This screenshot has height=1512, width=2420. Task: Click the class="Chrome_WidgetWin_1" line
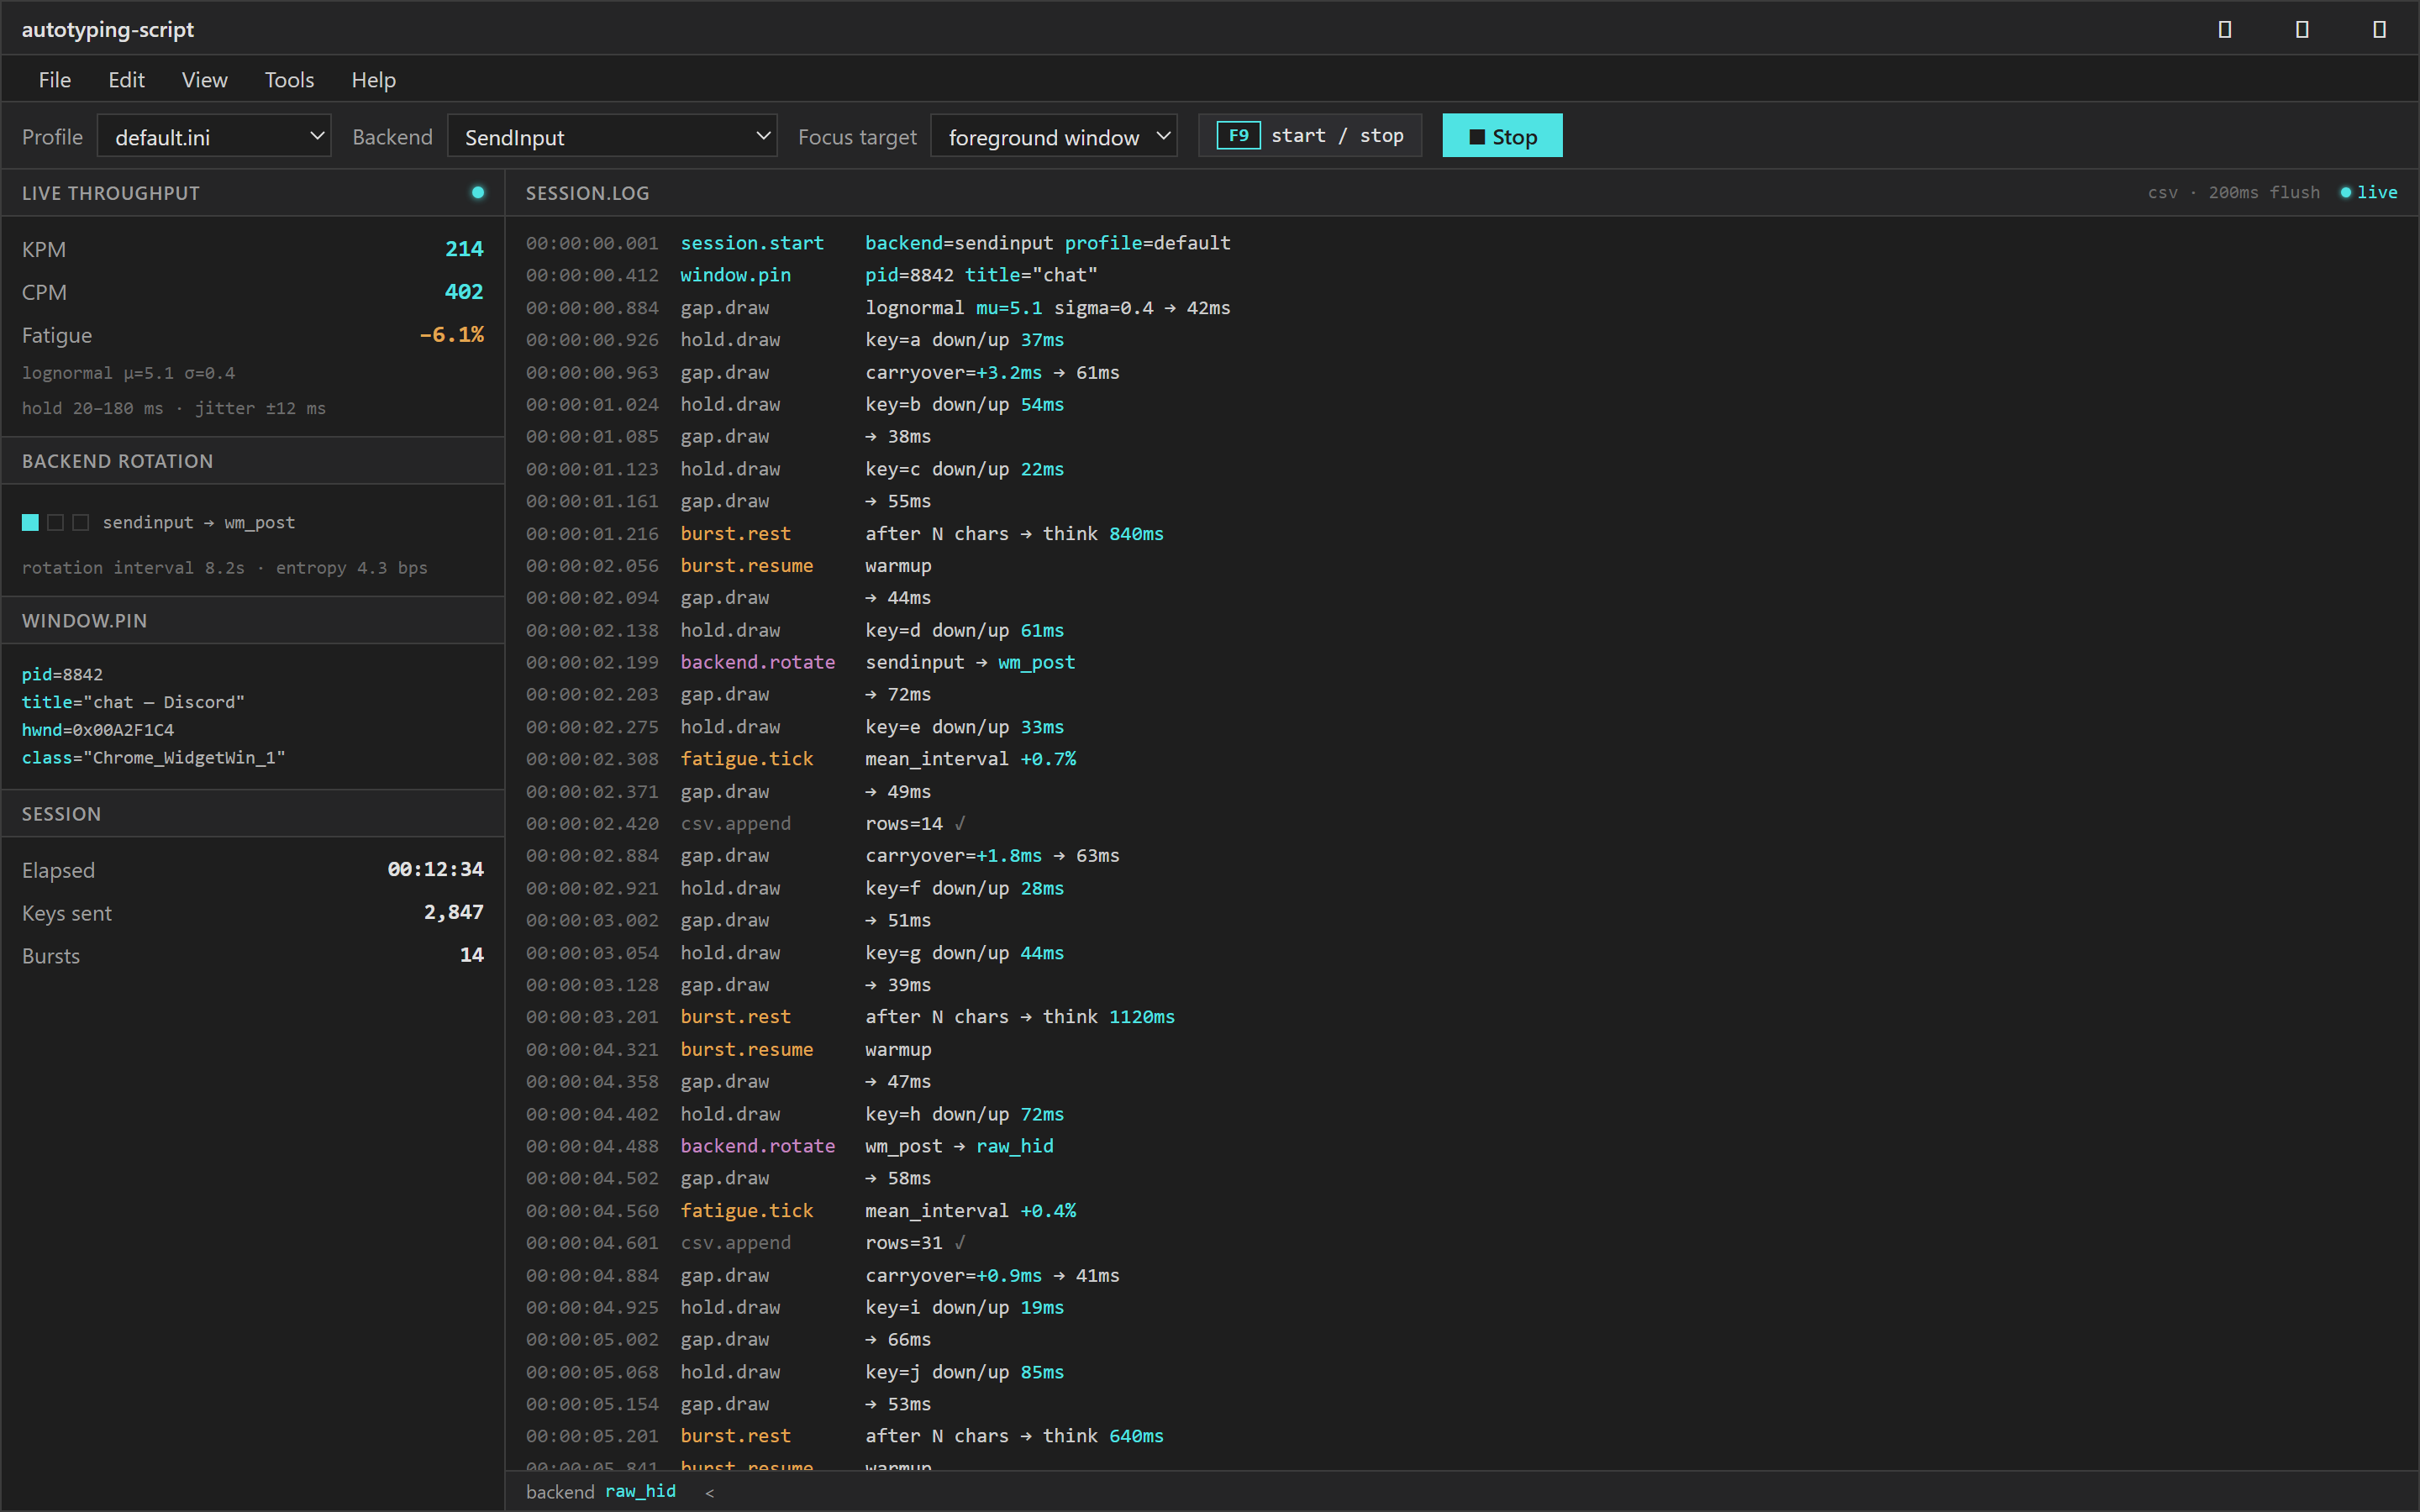(154, 759)
